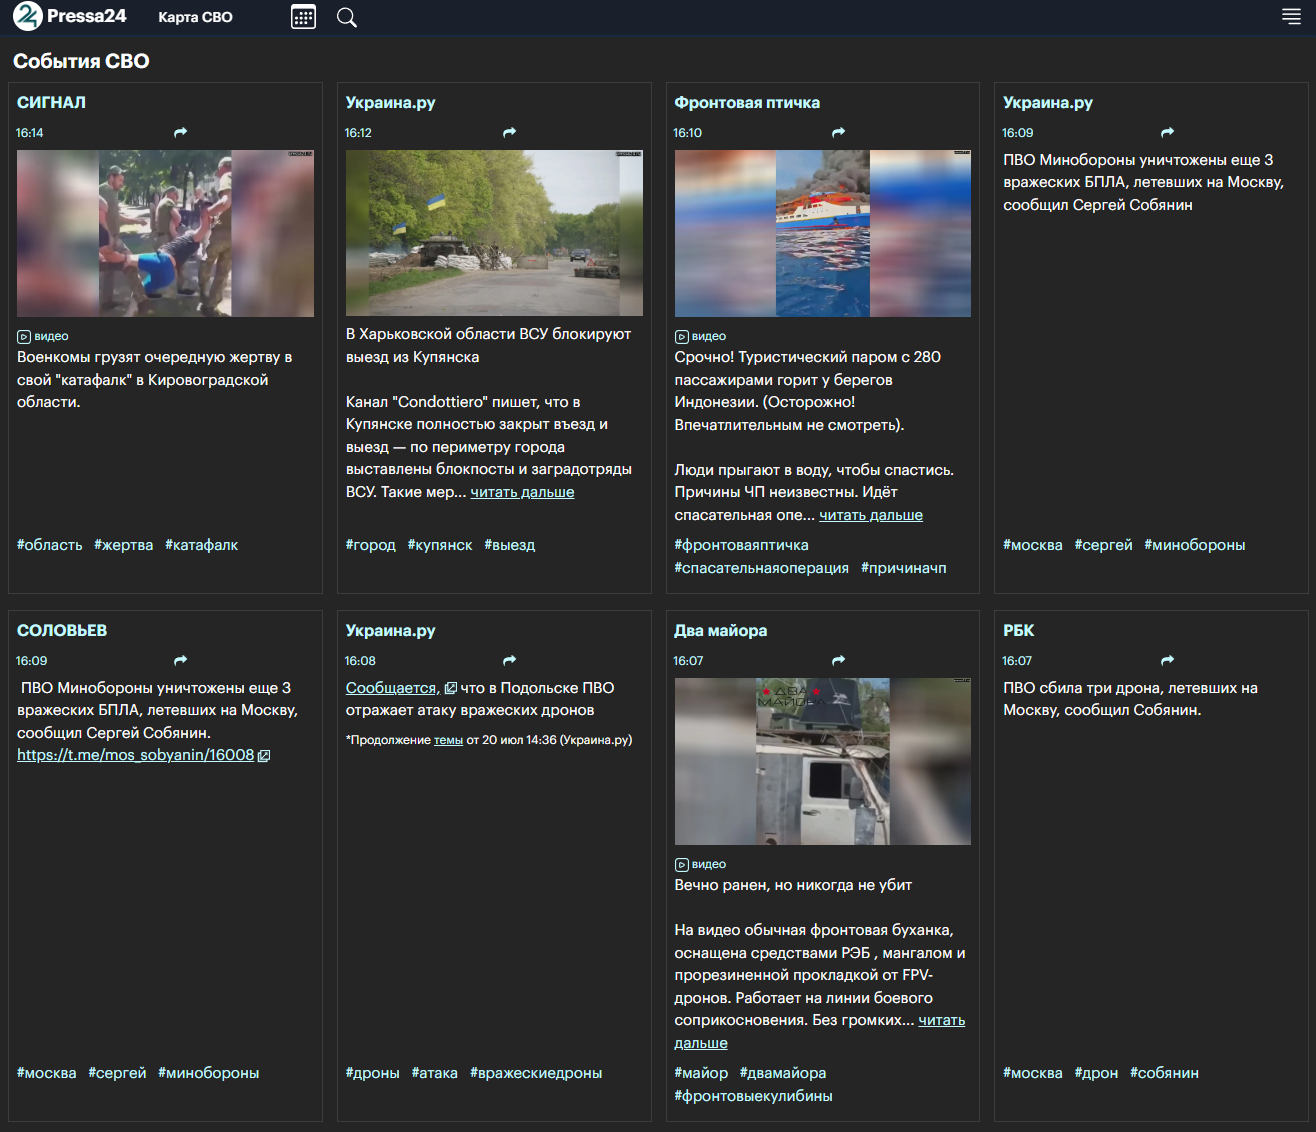
Task: Share the РБК 16:07 post
Action: 1168,660
